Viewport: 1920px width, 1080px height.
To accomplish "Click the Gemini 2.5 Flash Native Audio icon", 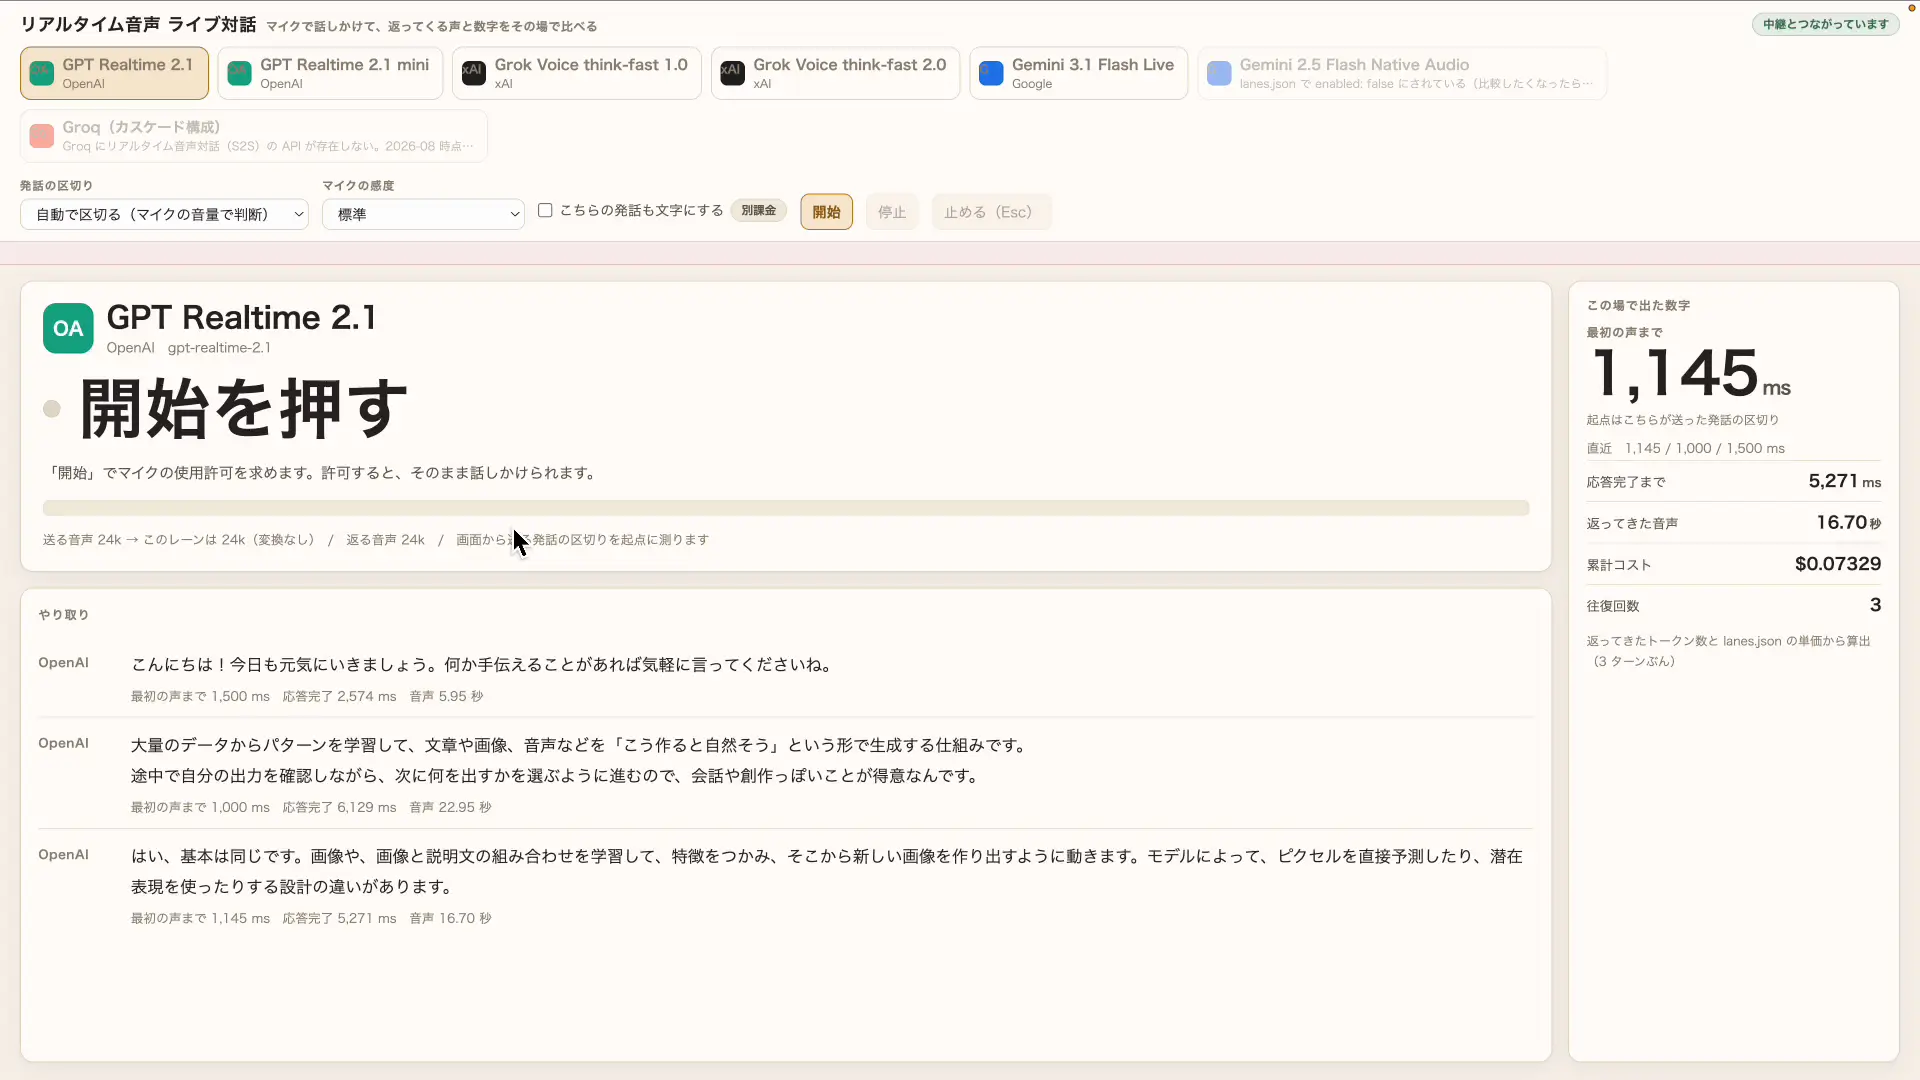I will coord(1219,73).
